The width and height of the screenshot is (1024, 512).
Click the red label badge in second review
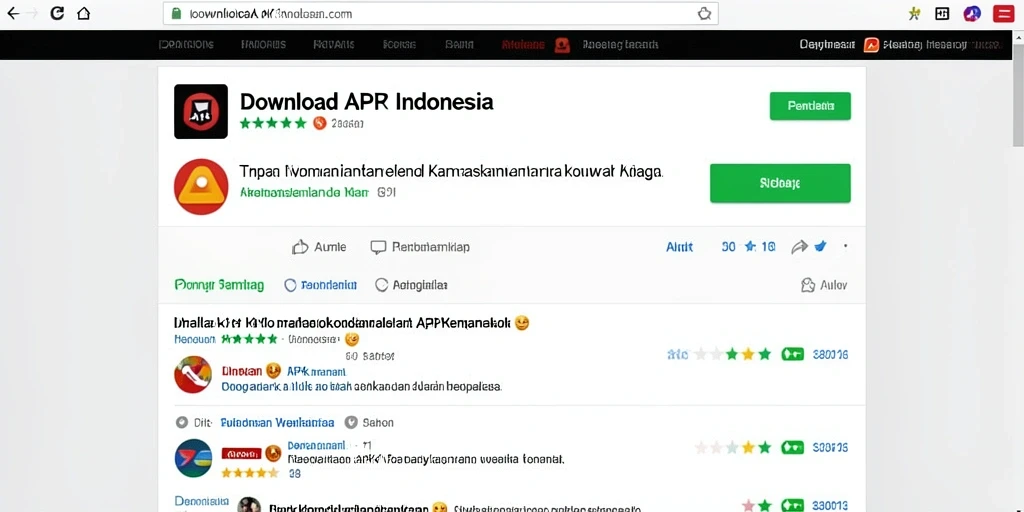[242, 453]
